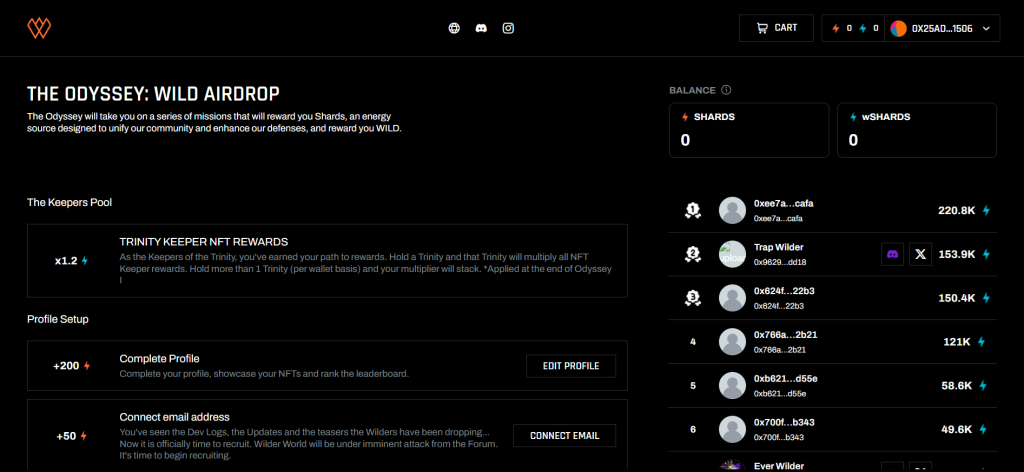This screenshot has width=1024, height=472.
Task: Click the Edit Profile button
Action: (570, 366)
